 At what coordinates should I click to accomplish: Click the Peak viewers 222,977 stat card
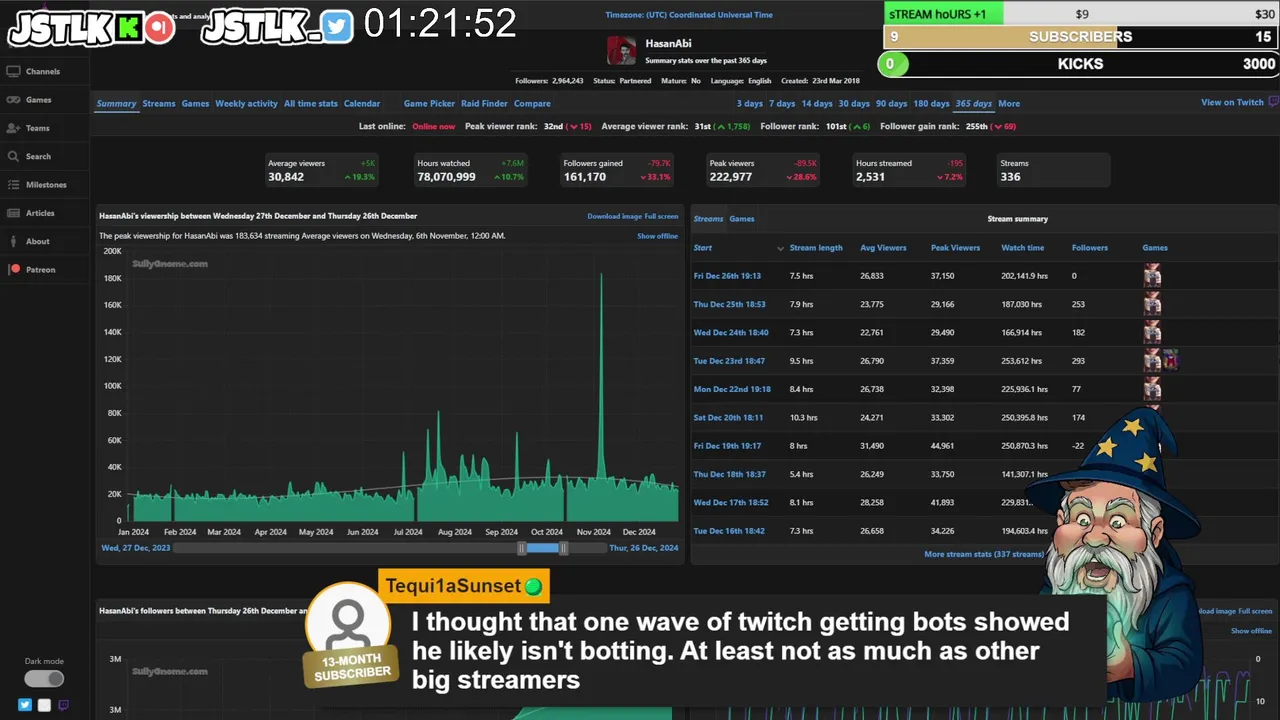763,170
